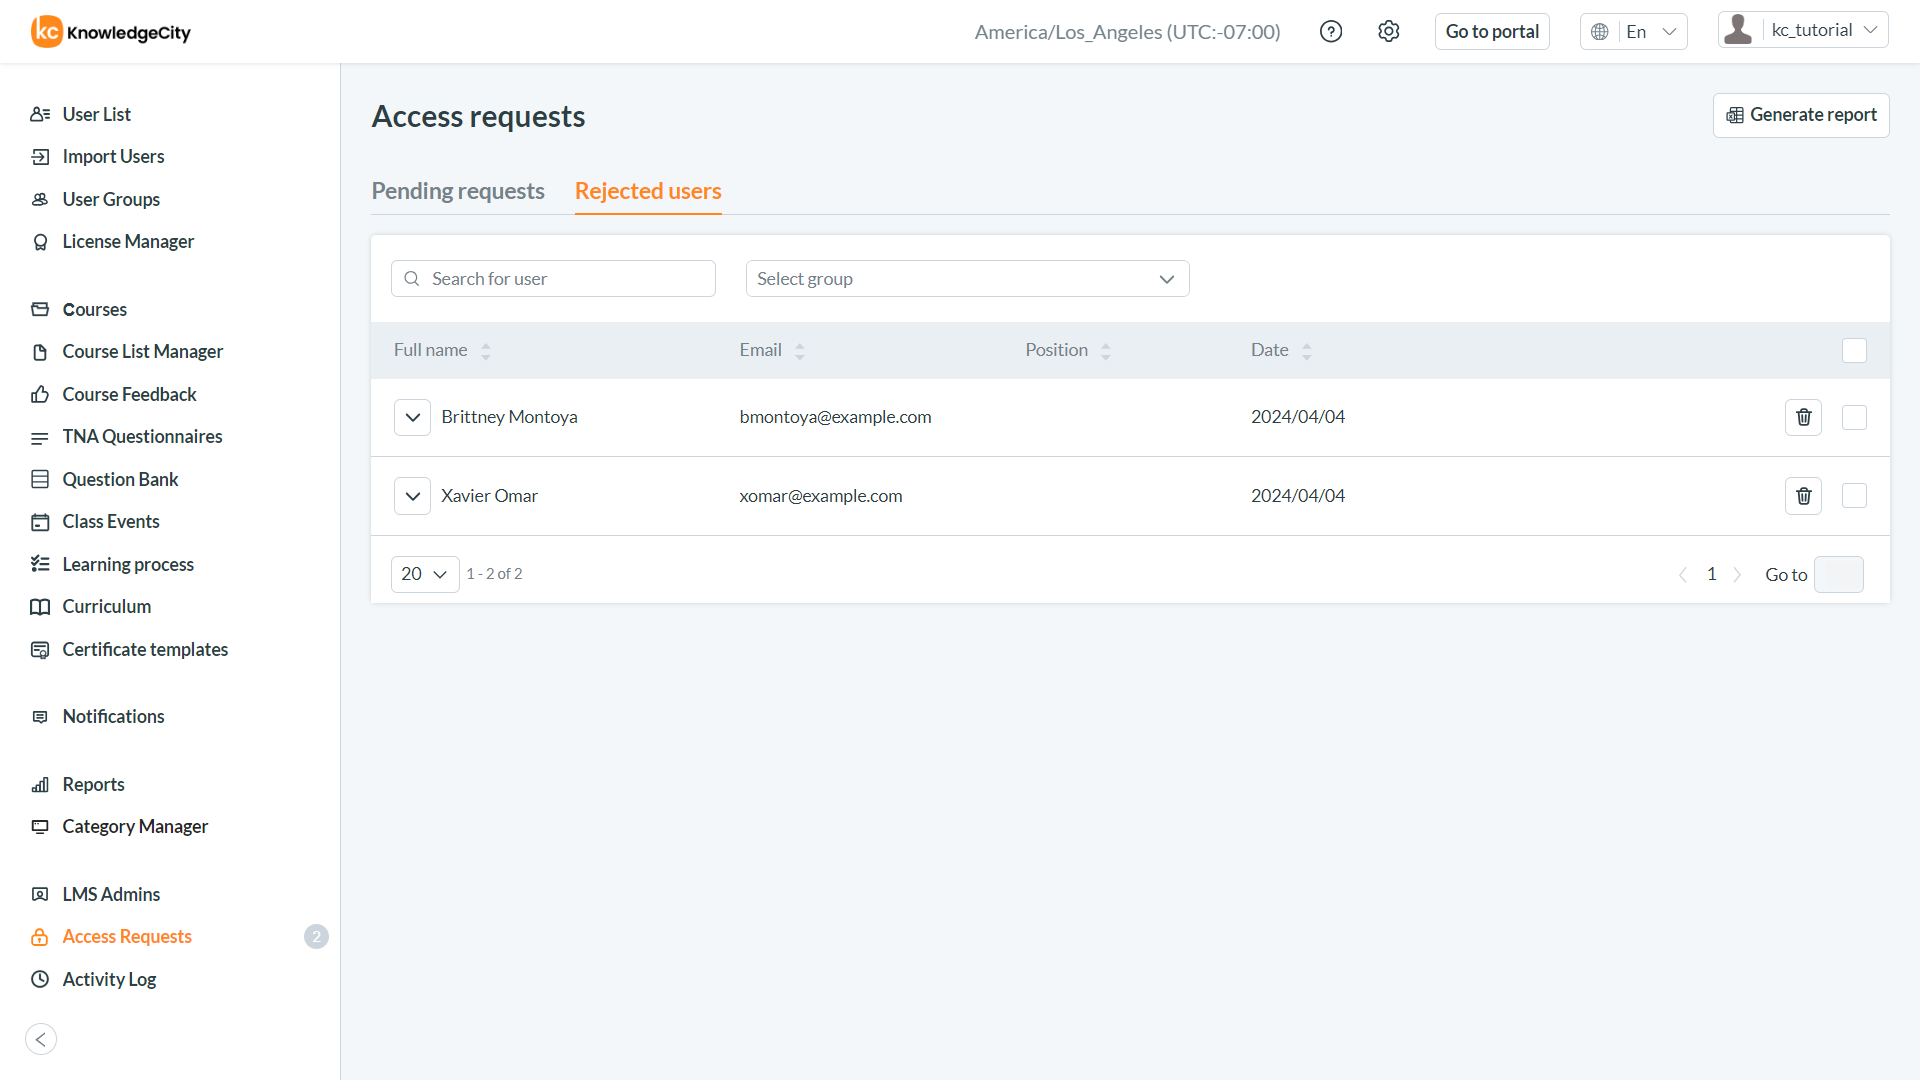Switch to Pending requests tab
This screenshot has height=1080, width=1920.
(458, 191)
